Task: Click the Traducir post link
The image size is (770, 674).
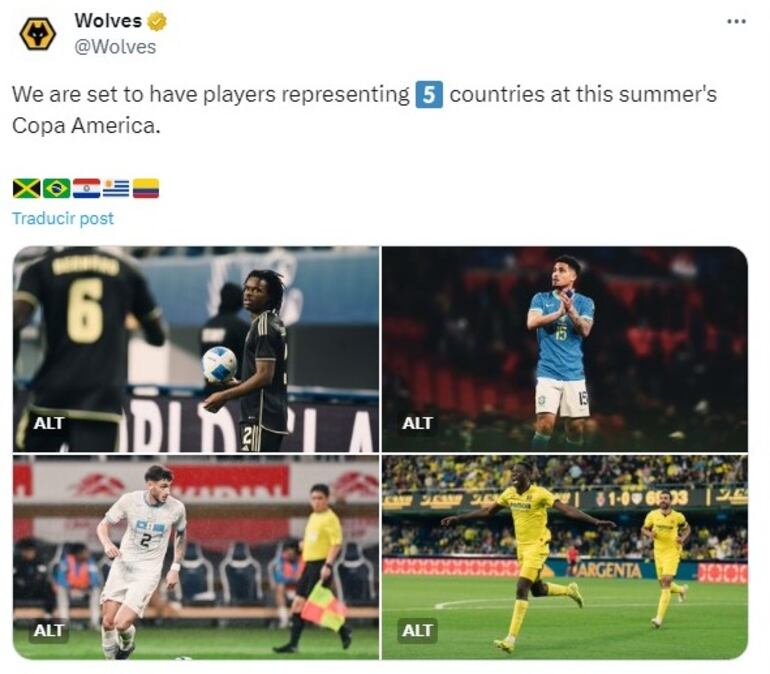Action: pyautogui.click(x=63, y=218)
